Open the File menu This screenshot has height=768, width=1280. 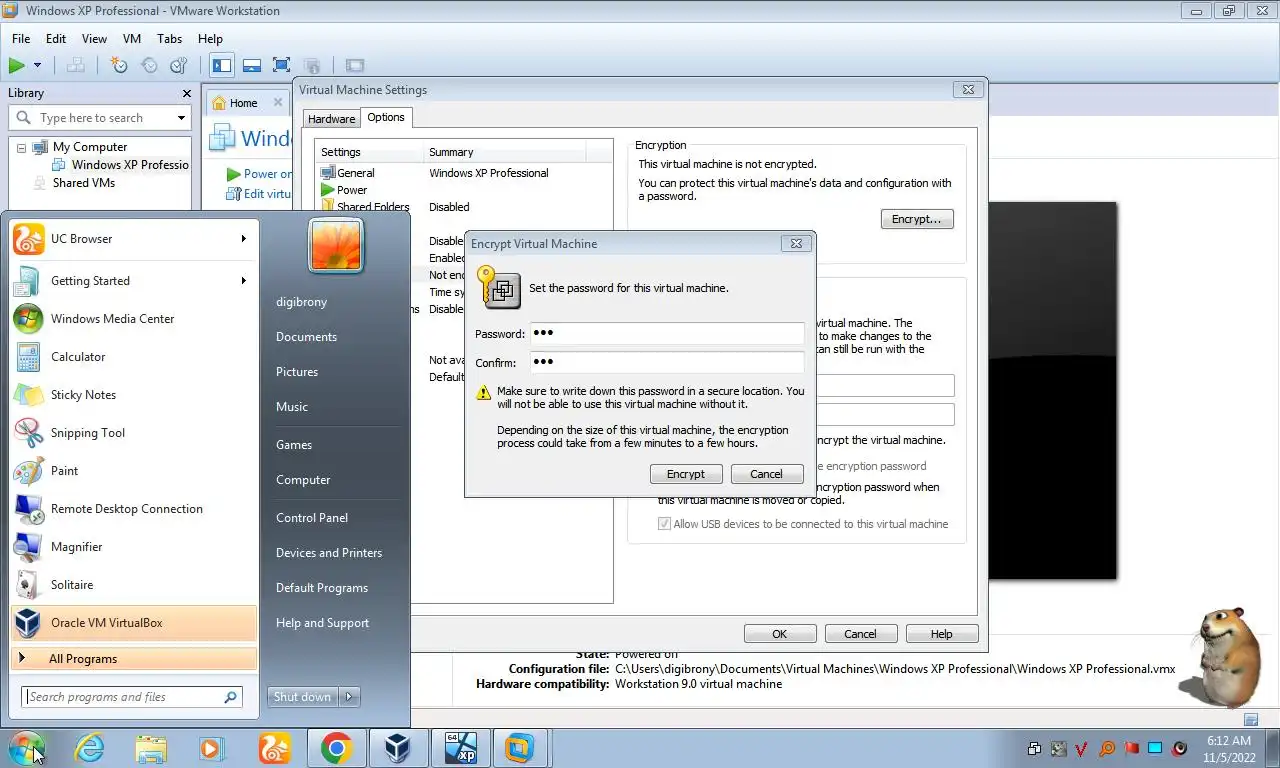point(21,39)
